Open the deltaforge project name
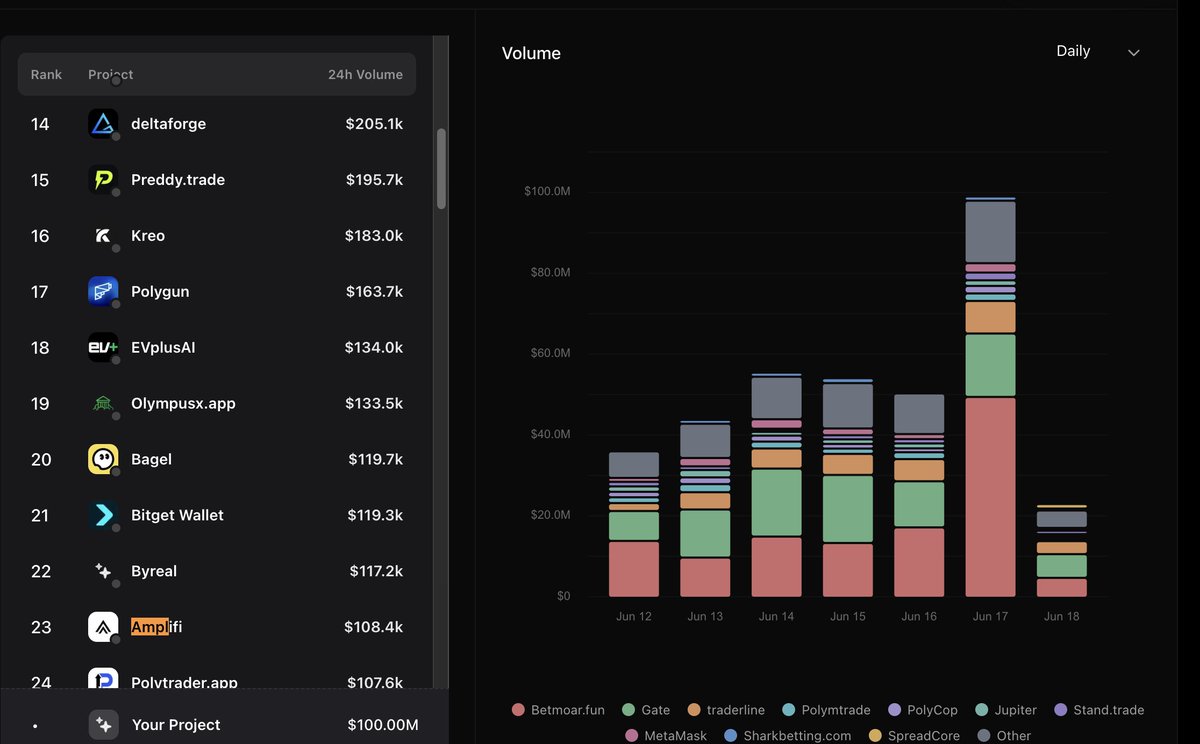The height and width of the screenshot is (744, 1200). [168, 124]
